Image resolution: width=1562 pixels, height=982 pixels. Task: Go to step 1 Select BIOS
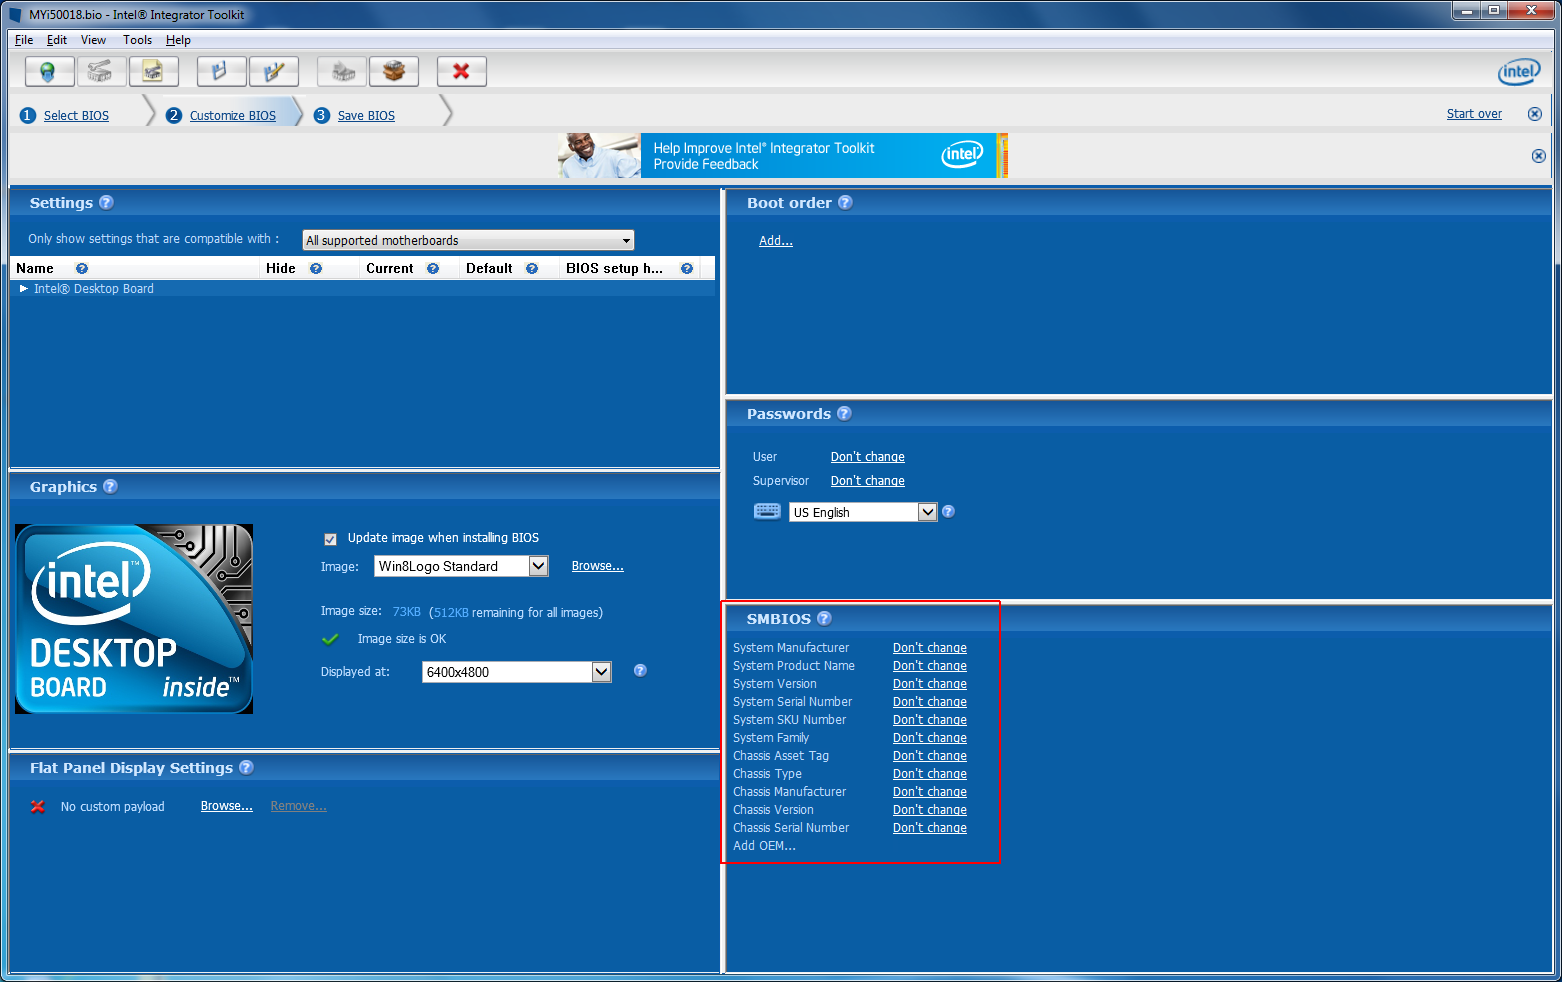click(76, 115)
